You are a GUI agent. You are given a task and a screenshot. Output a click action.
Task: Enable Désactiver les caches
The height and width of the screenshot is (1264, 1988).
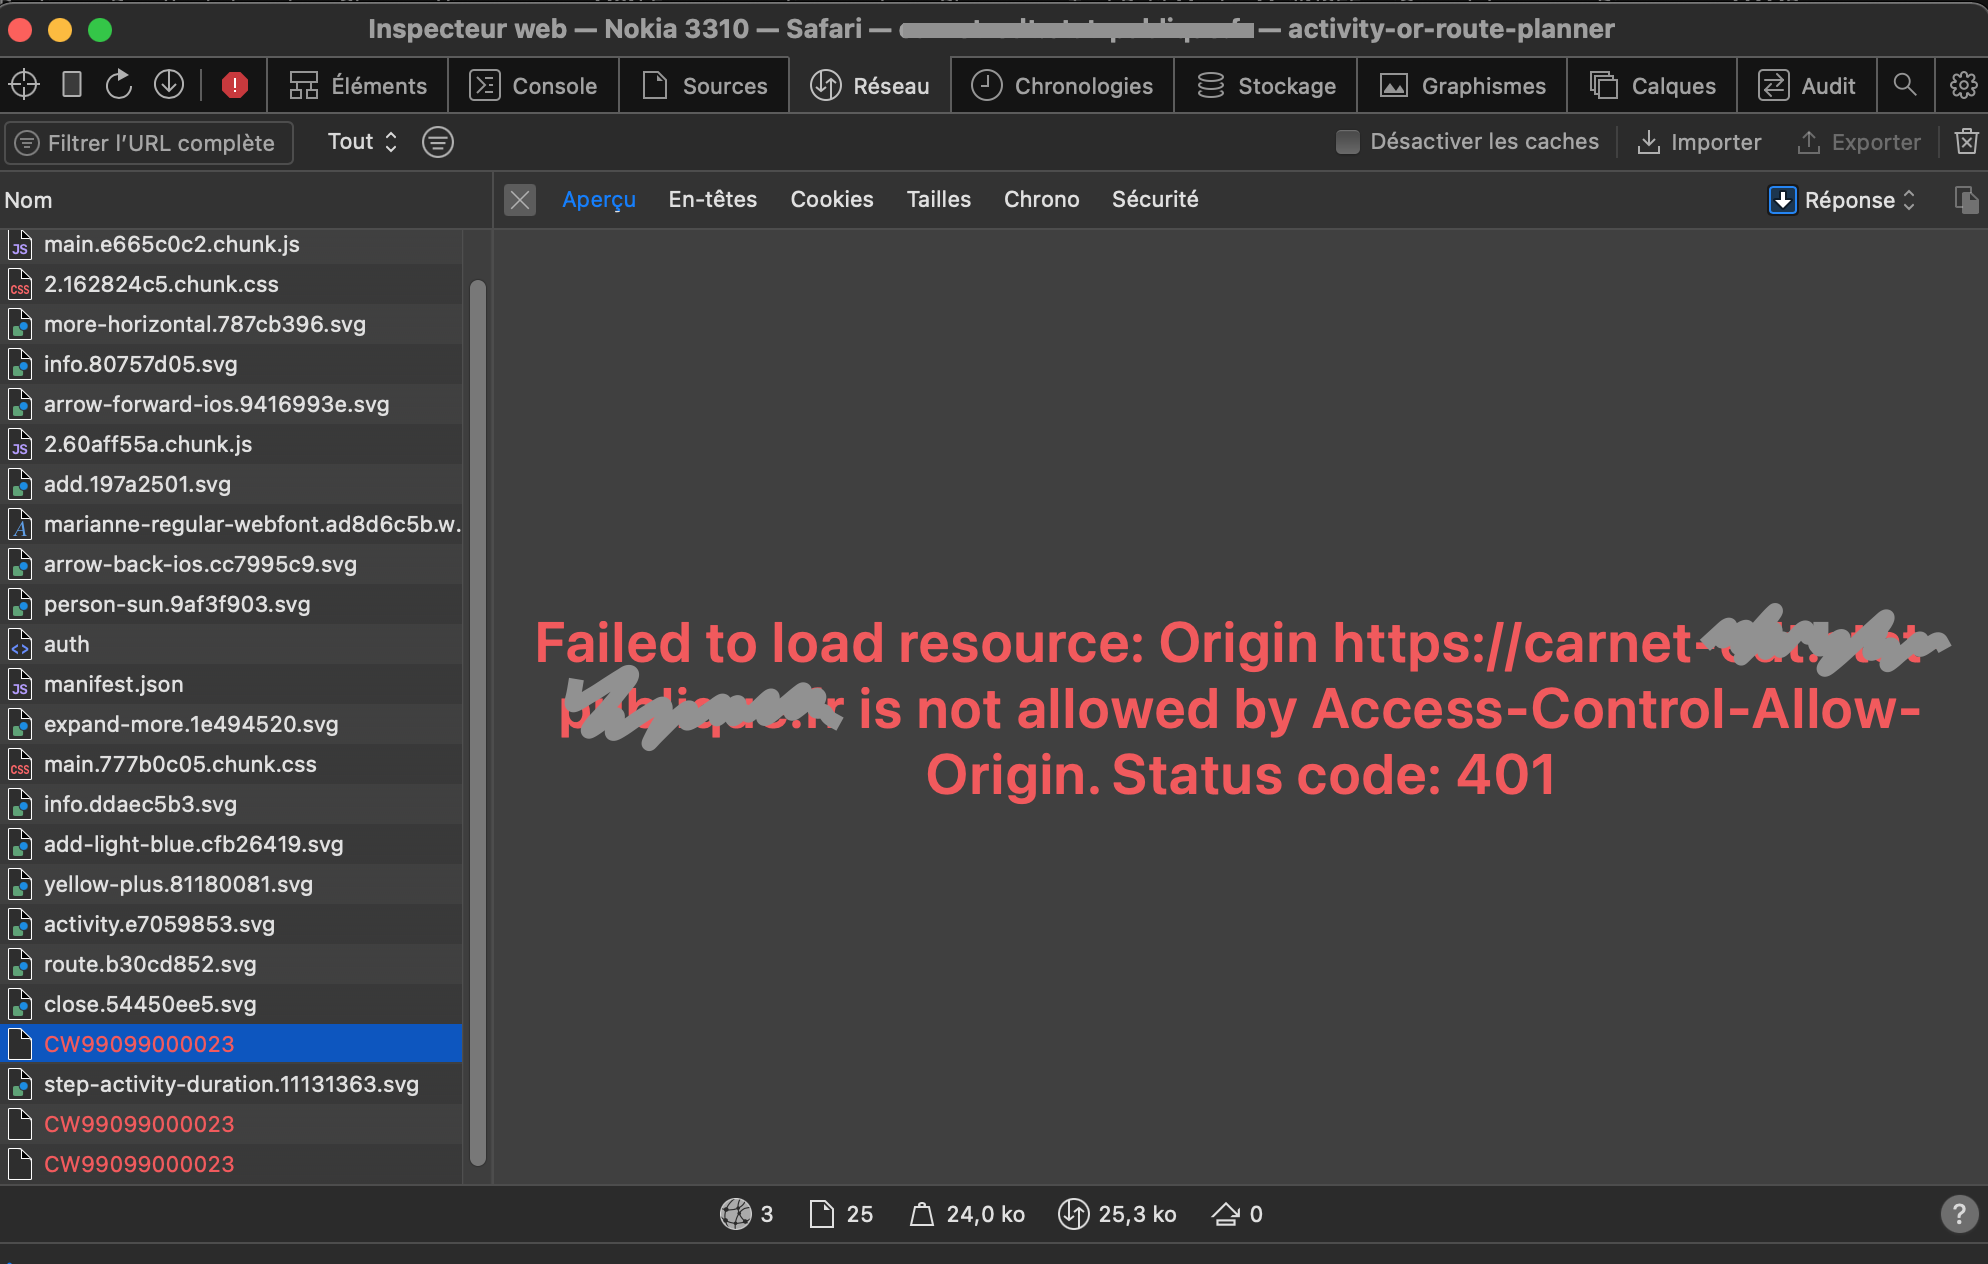1348,142
